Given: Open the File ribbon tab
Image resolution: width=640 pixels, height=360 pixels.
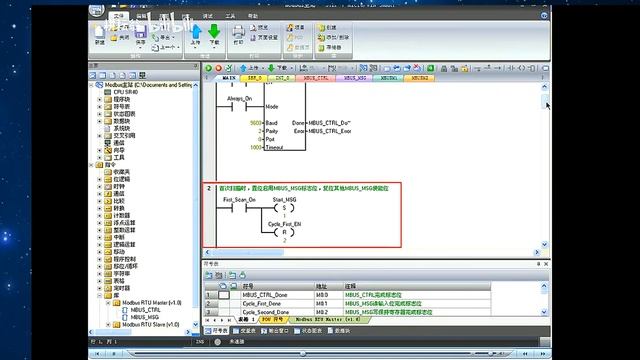Looking at the screenshot, I should coord(119,16).
